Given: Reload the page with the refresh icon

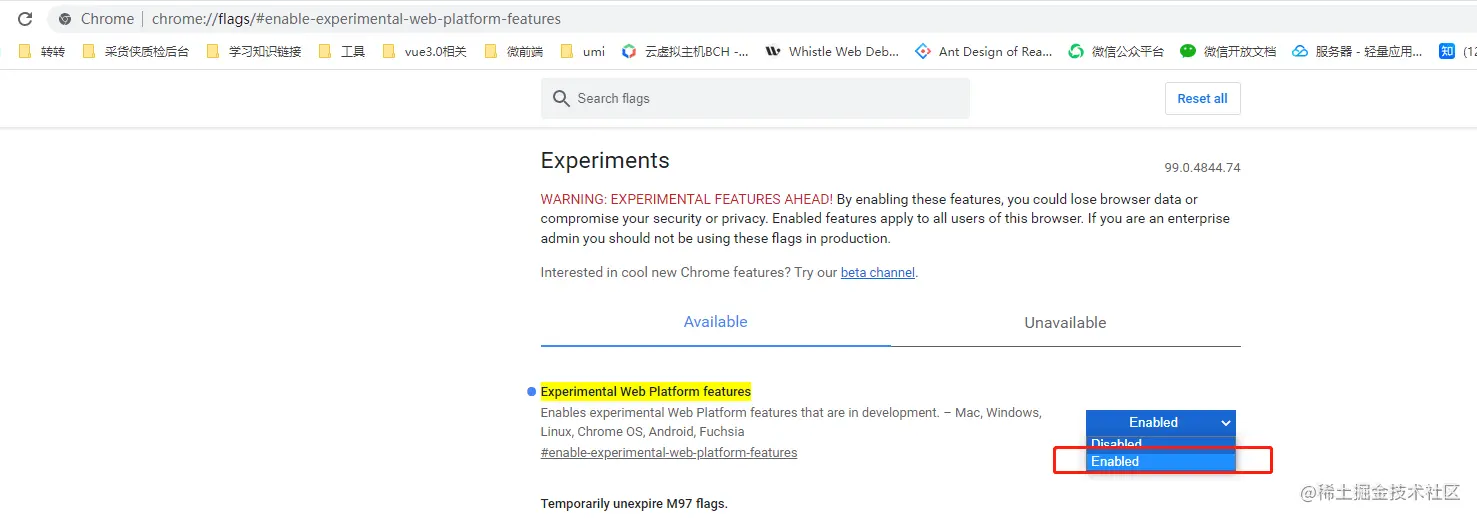Looking at the screenshot, I should 25,19.
